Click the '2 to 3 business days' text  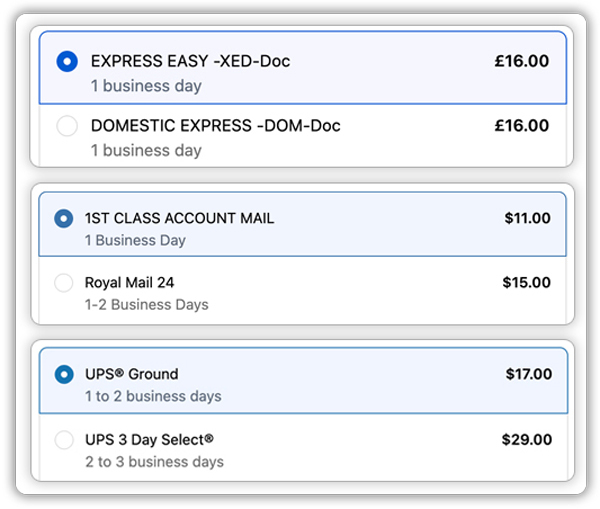(x=154, y=462)
